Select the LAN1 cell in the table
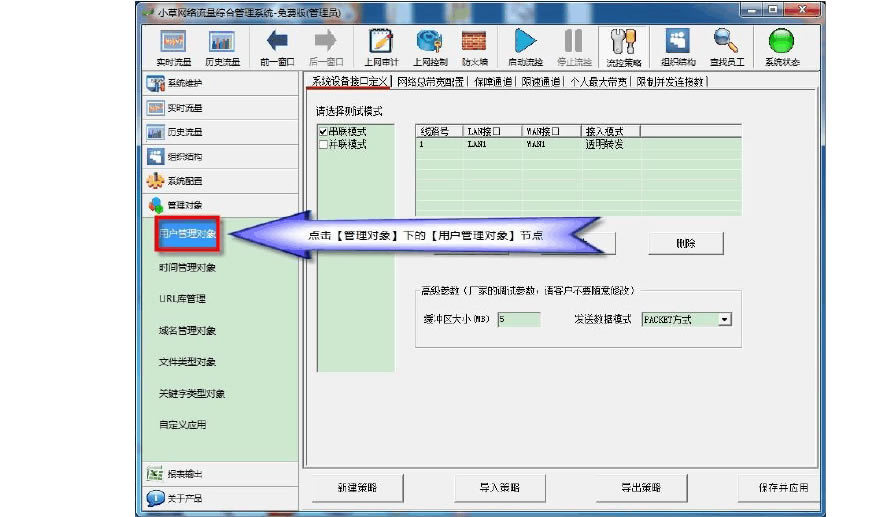893x517 pixels. [477, 145]
